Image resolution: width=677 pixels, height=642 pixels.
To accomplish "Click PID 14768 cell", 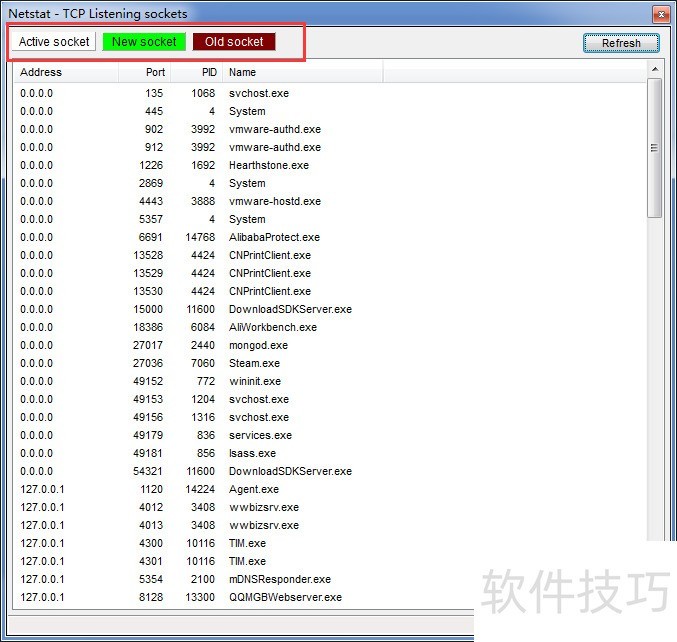I will (x=200, y=237).
